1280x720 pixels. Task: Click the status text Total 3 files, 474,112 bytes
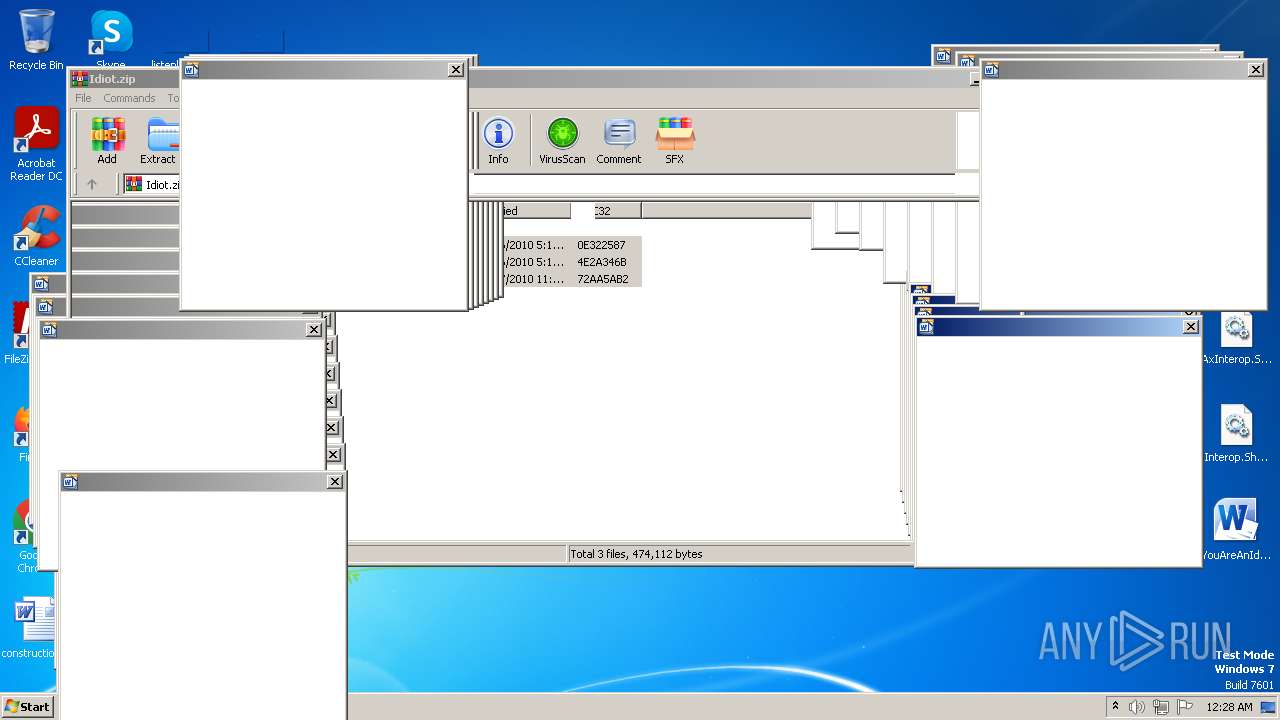(x=636, y=554)
